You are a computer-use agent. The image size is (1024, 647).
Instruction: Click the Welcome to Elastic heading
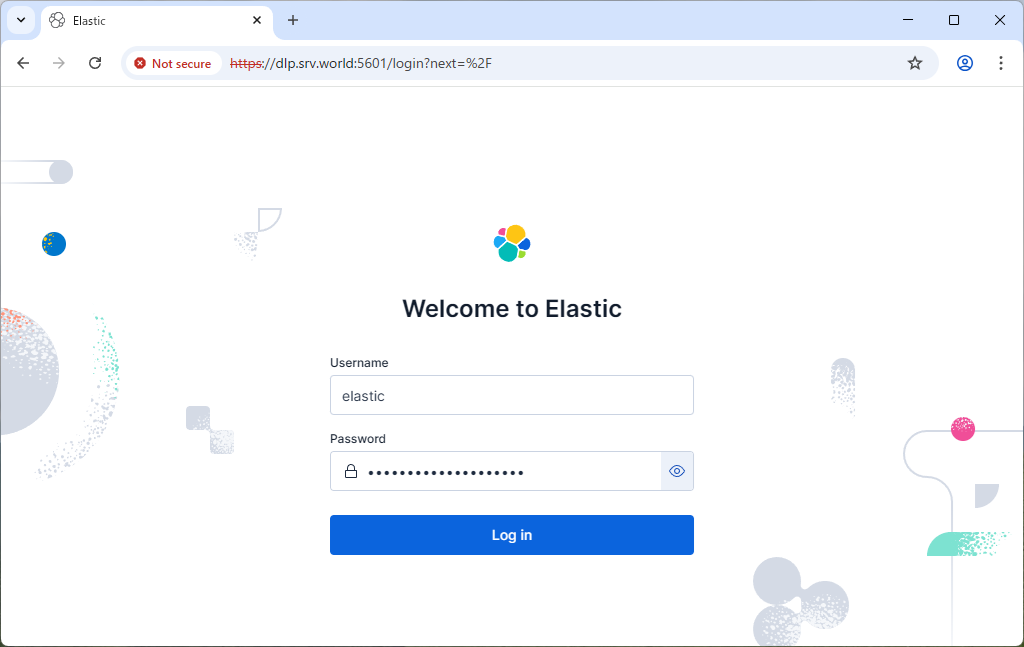click(x=511, y=309)
